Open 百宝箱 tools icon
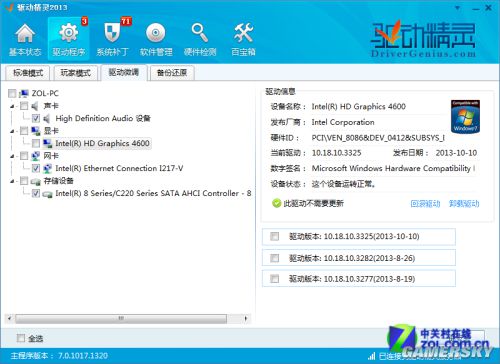The image size is (500, 364). pyautogui.click(x=243, y=33)
